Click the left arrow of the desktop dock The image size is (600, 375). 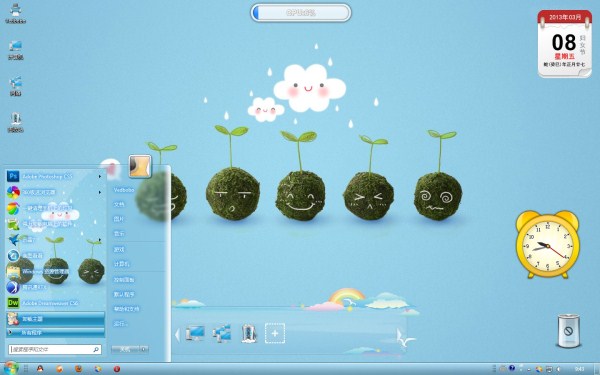177,334
